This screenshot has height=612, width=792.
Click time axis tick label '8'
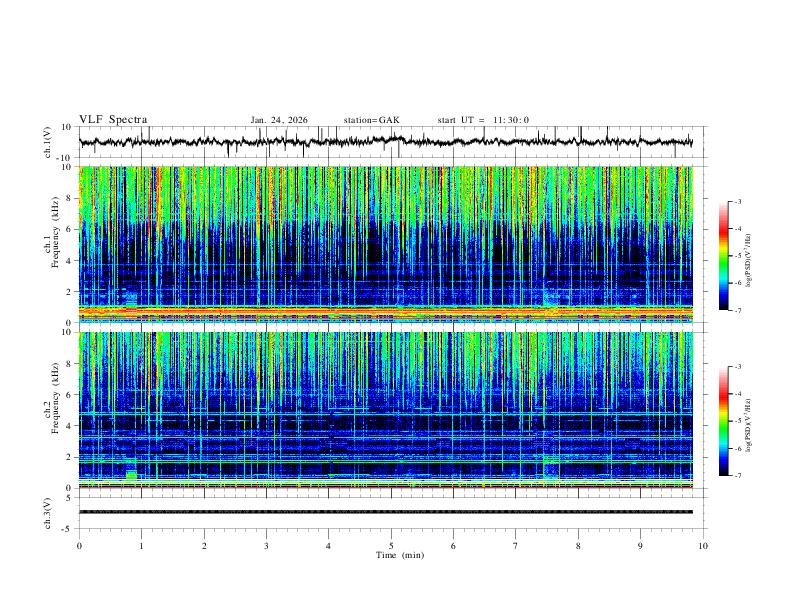pos(578,546)
